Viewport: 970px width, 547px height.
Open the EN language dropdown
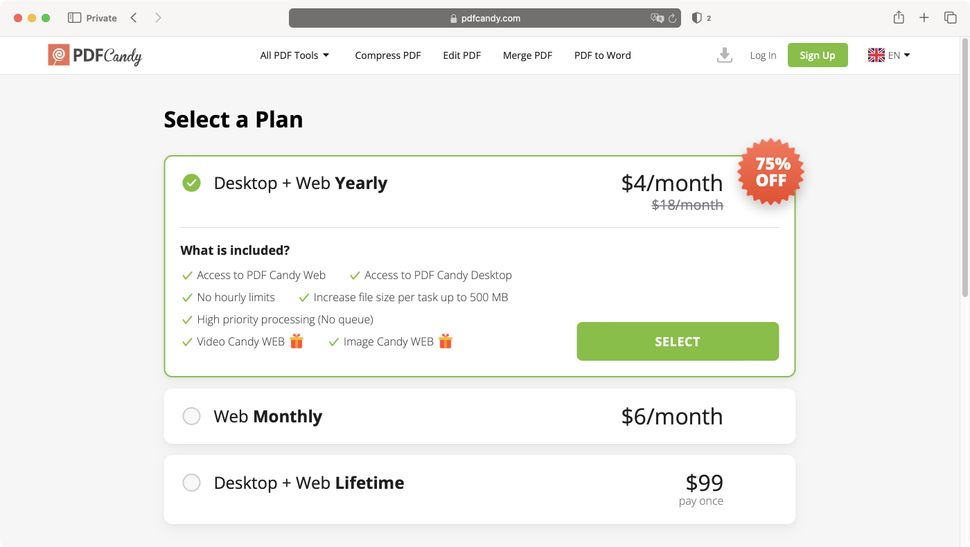click(889, 55)
